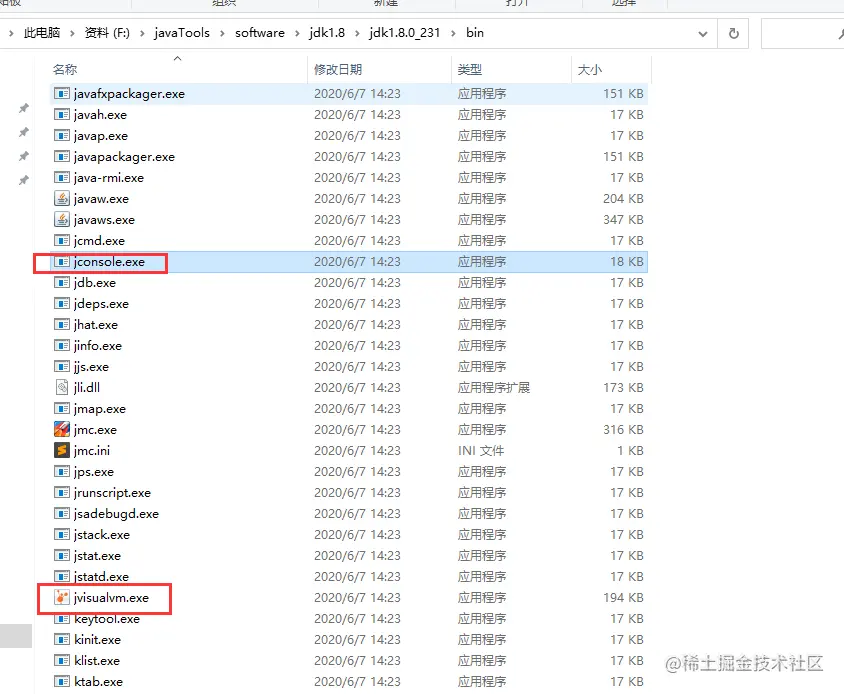This screenshot has height=694, width=844.
Task: Click the jinfo.exe file icon
Action: [x=62, y=346]
